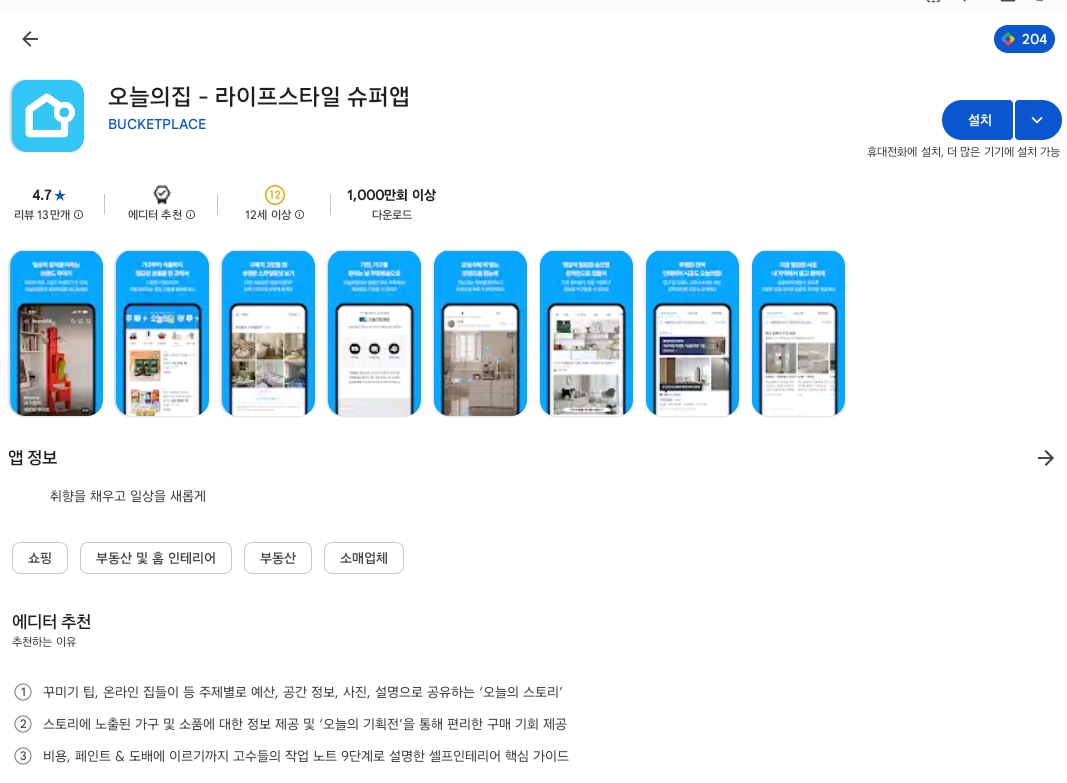Expand the install options dropdown arrow
Screen dimensions: 1067x783
[x=1038, y=120]
